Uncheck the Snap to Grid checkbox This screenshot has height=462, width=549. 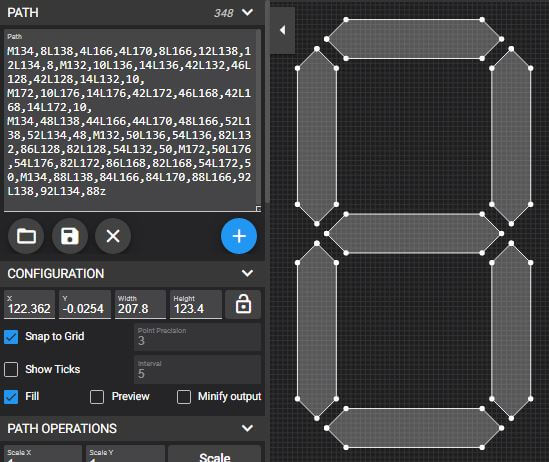[x=11, y=337]
